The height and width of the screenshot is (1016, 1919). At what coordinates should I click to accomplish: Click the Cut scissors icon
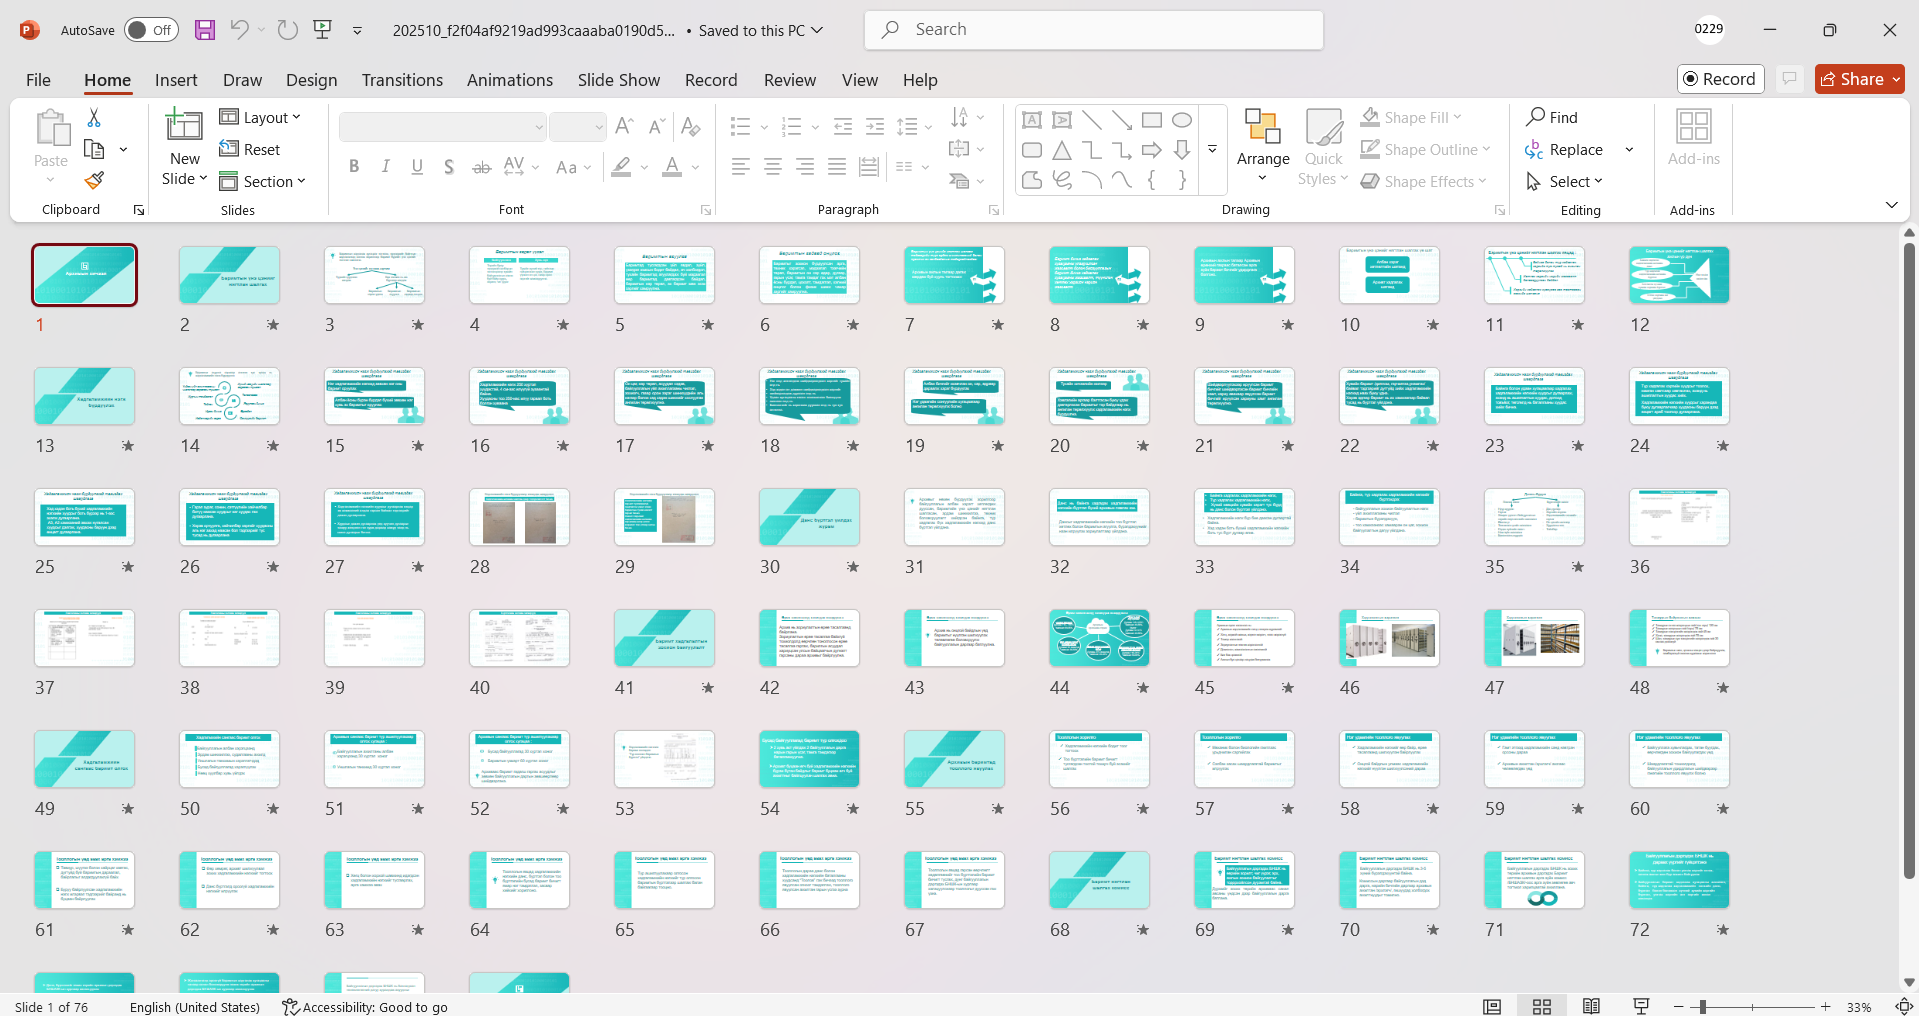click(94, 118)
